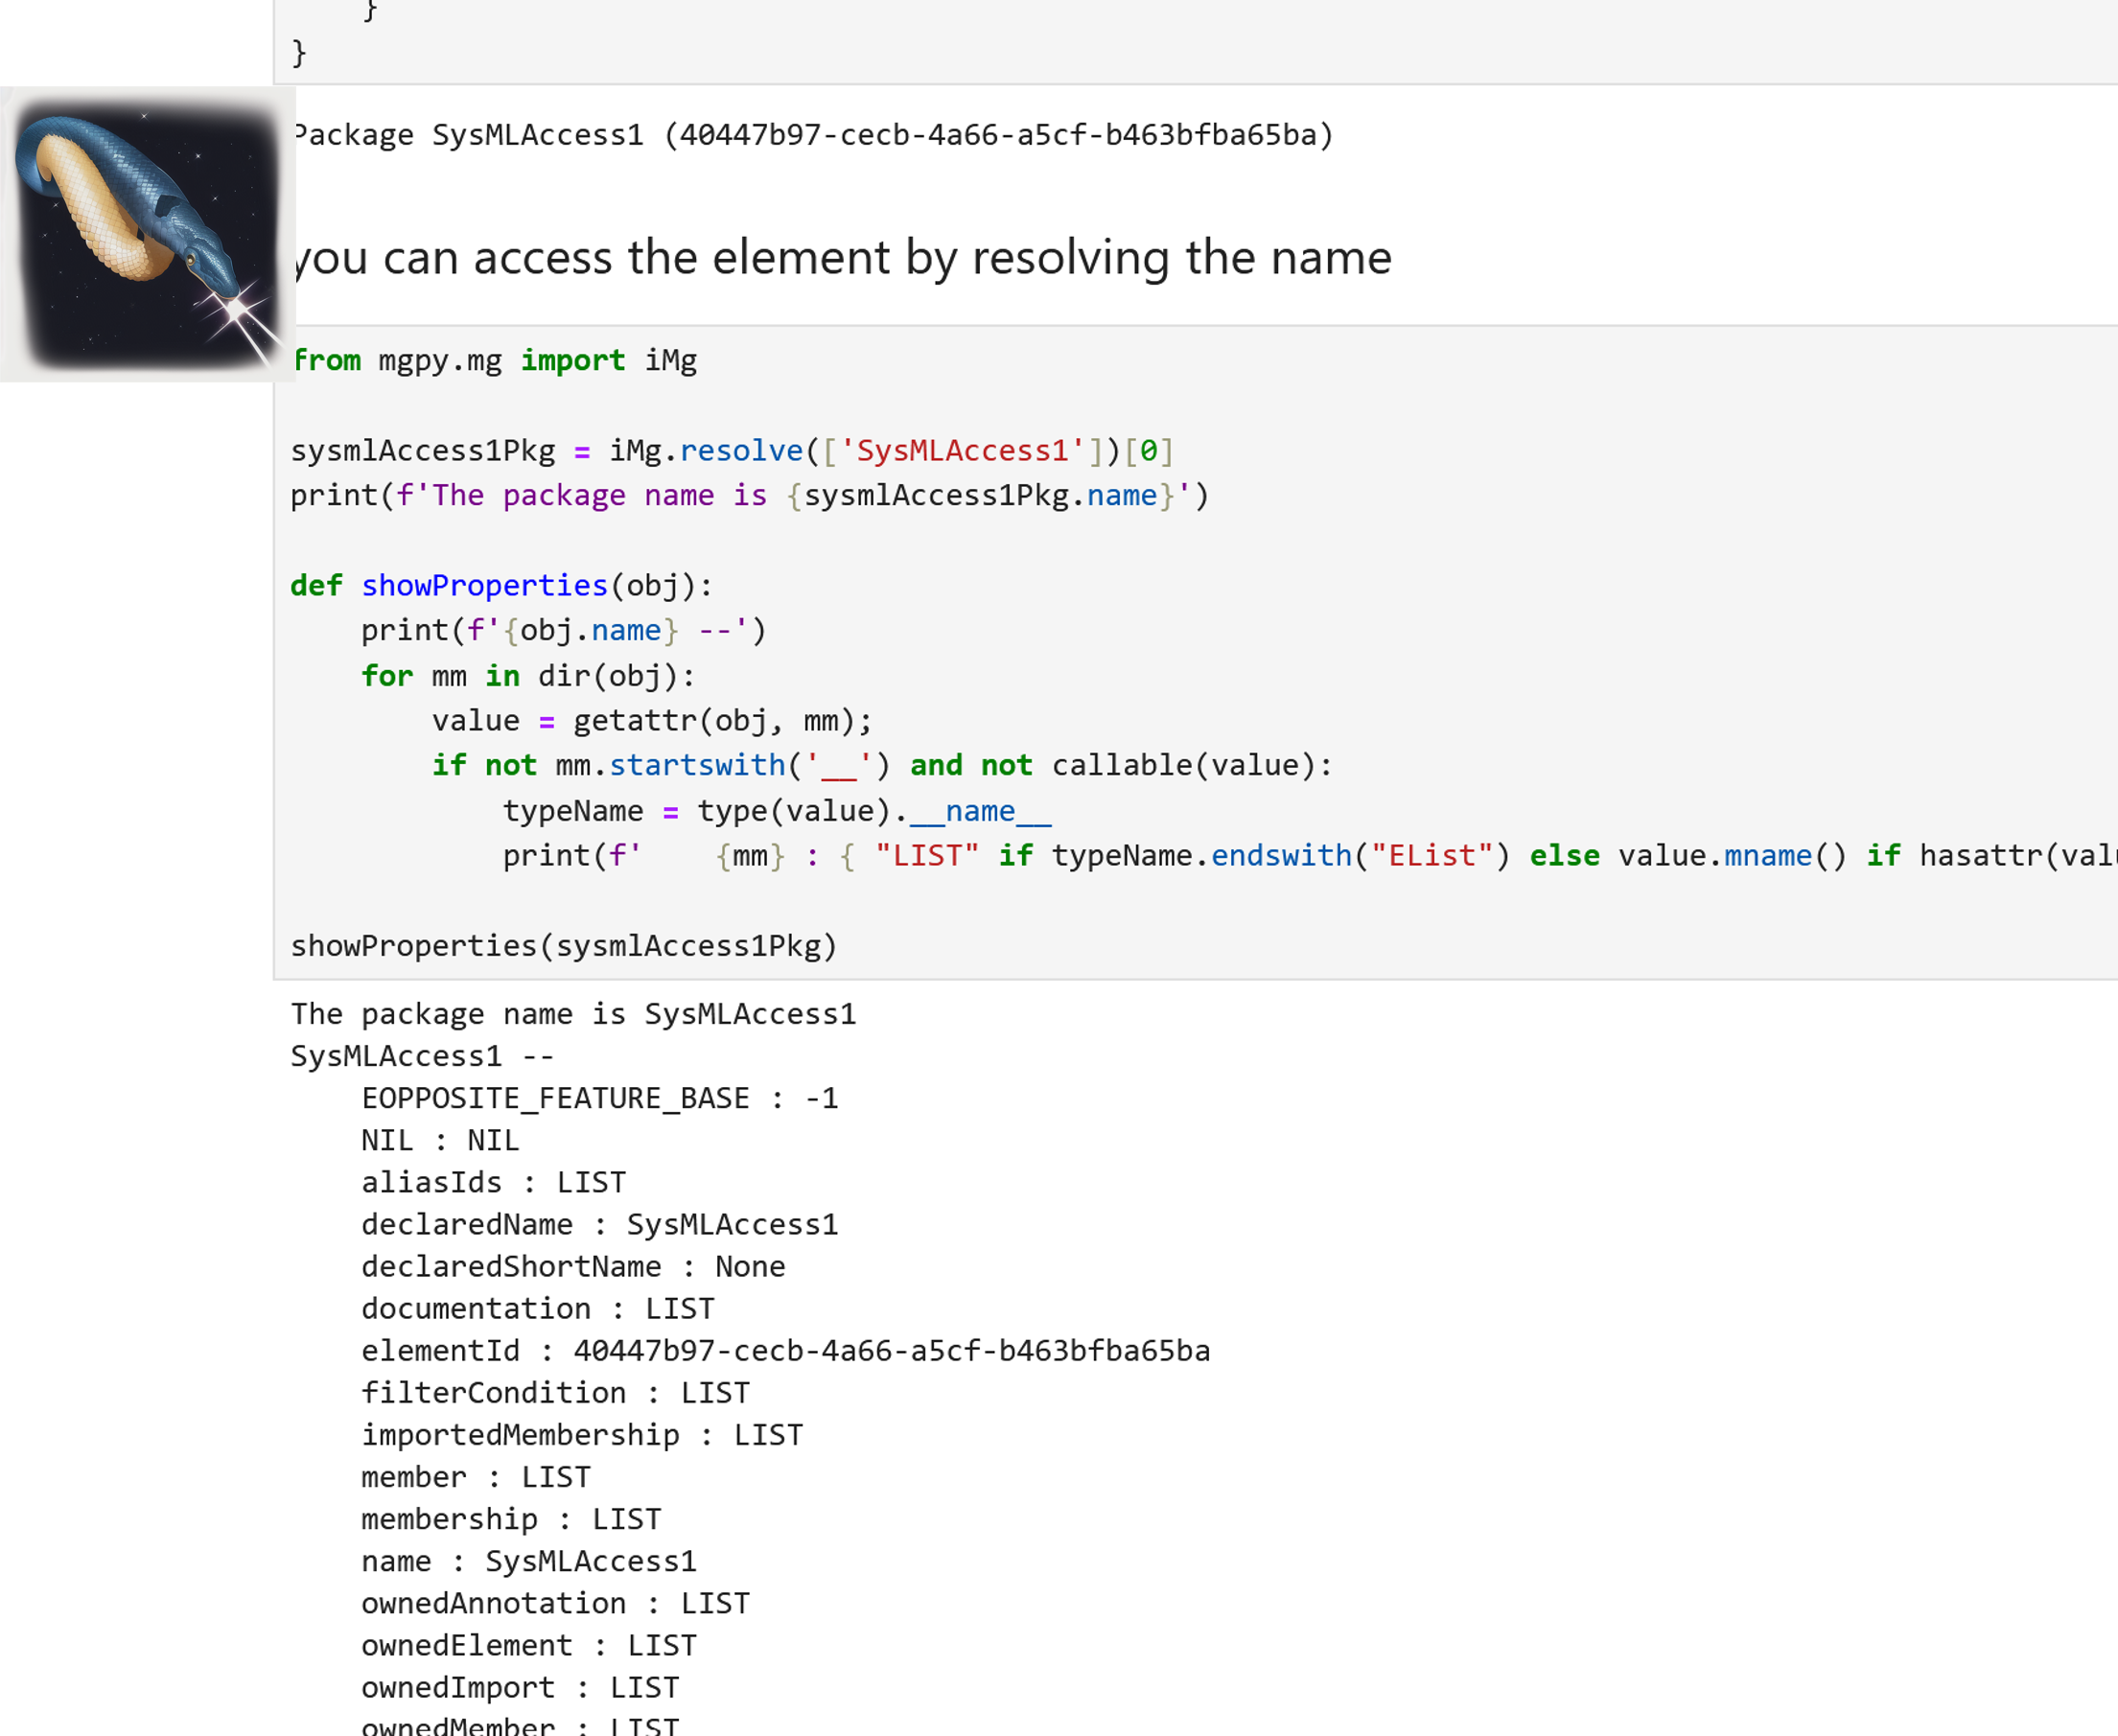Image resolution: width=2118 pixels, height=1736 pixels.
Task: Click the 'def showProperties(obj):' line
Action: (x=501, y=586)
